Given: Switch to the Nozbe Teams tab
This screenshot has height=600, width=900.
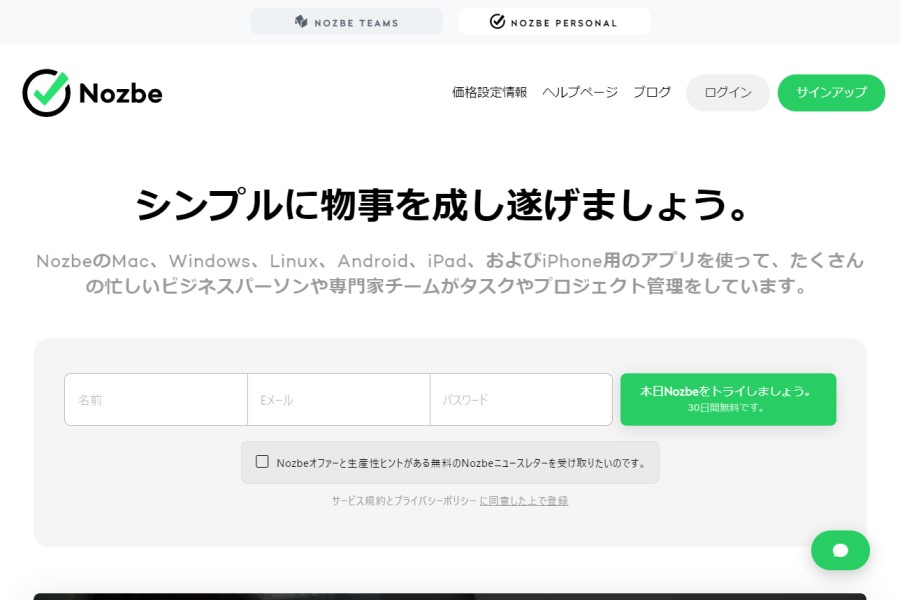Looking at the screenshot, I should pos(347,21).
